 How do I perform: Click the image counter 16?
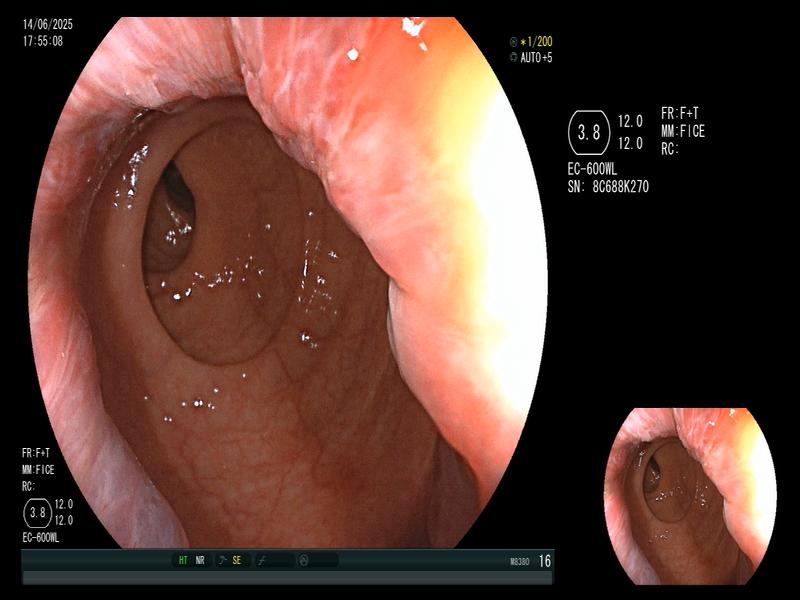(545, 561)
